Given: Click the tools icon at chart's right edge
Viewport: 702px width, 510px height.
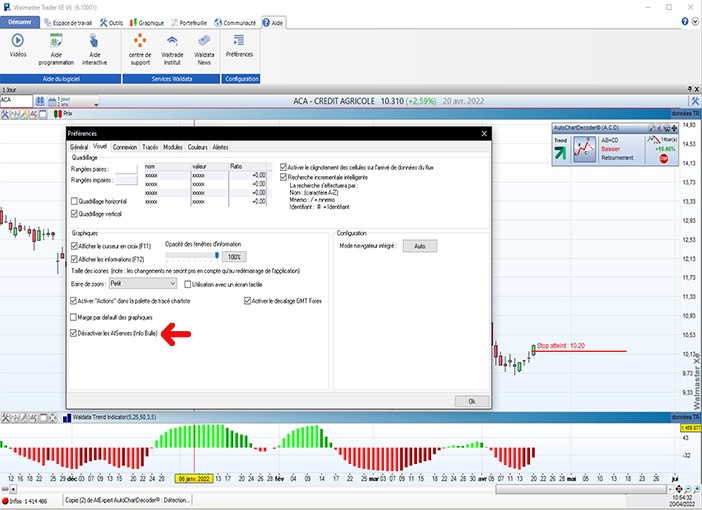Looking at the screenshot, I should [x=695, y=101].
